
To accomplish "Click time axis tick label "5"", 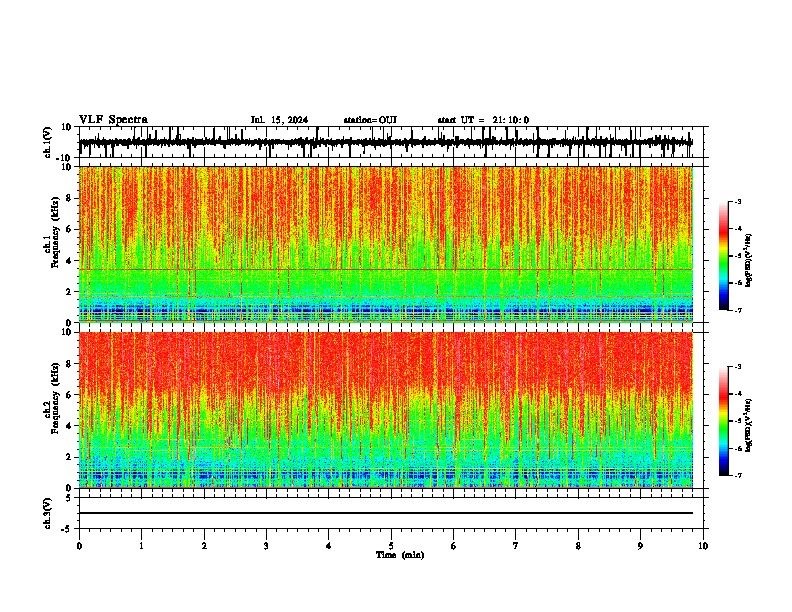I will click(x=391, y=546).
